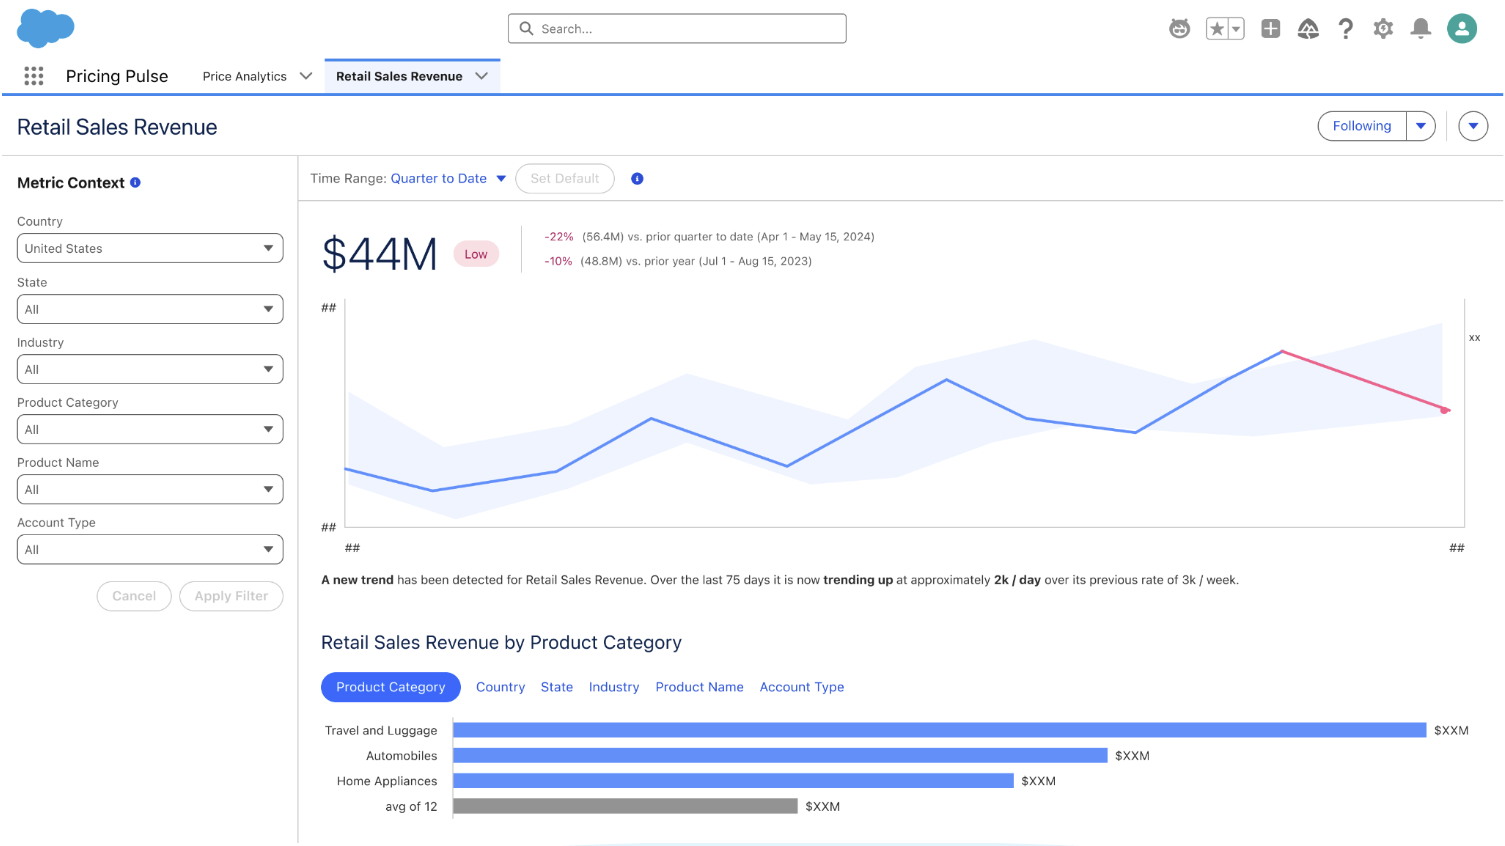
Task: Expand the Account Type filter dropdown
Action: (x=150, y=549)
